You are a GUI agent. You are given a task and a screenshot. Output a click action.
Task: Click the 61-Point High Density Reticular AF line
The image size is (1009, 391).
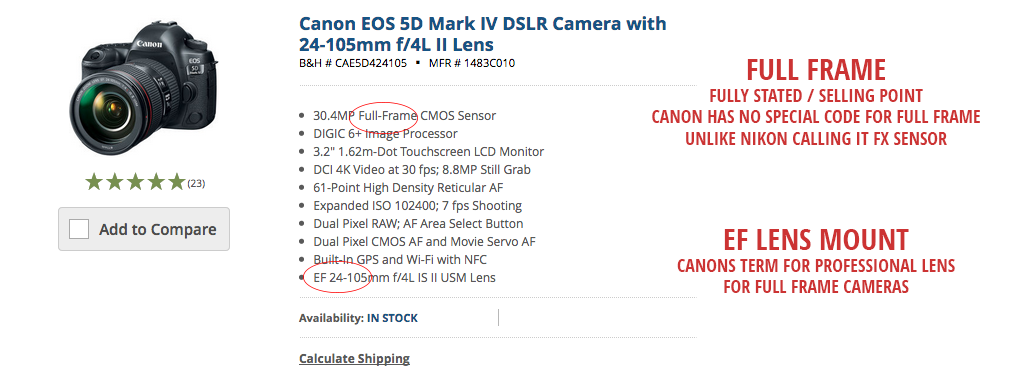(x=408, y=188)
